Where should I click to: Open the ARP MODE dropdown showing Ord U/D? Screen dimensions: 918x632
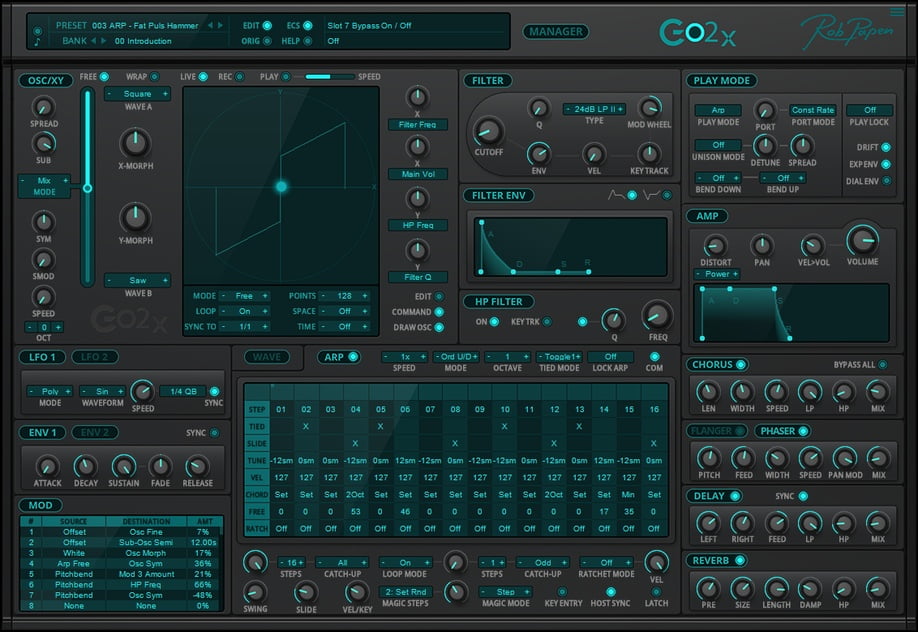point(455,357)
